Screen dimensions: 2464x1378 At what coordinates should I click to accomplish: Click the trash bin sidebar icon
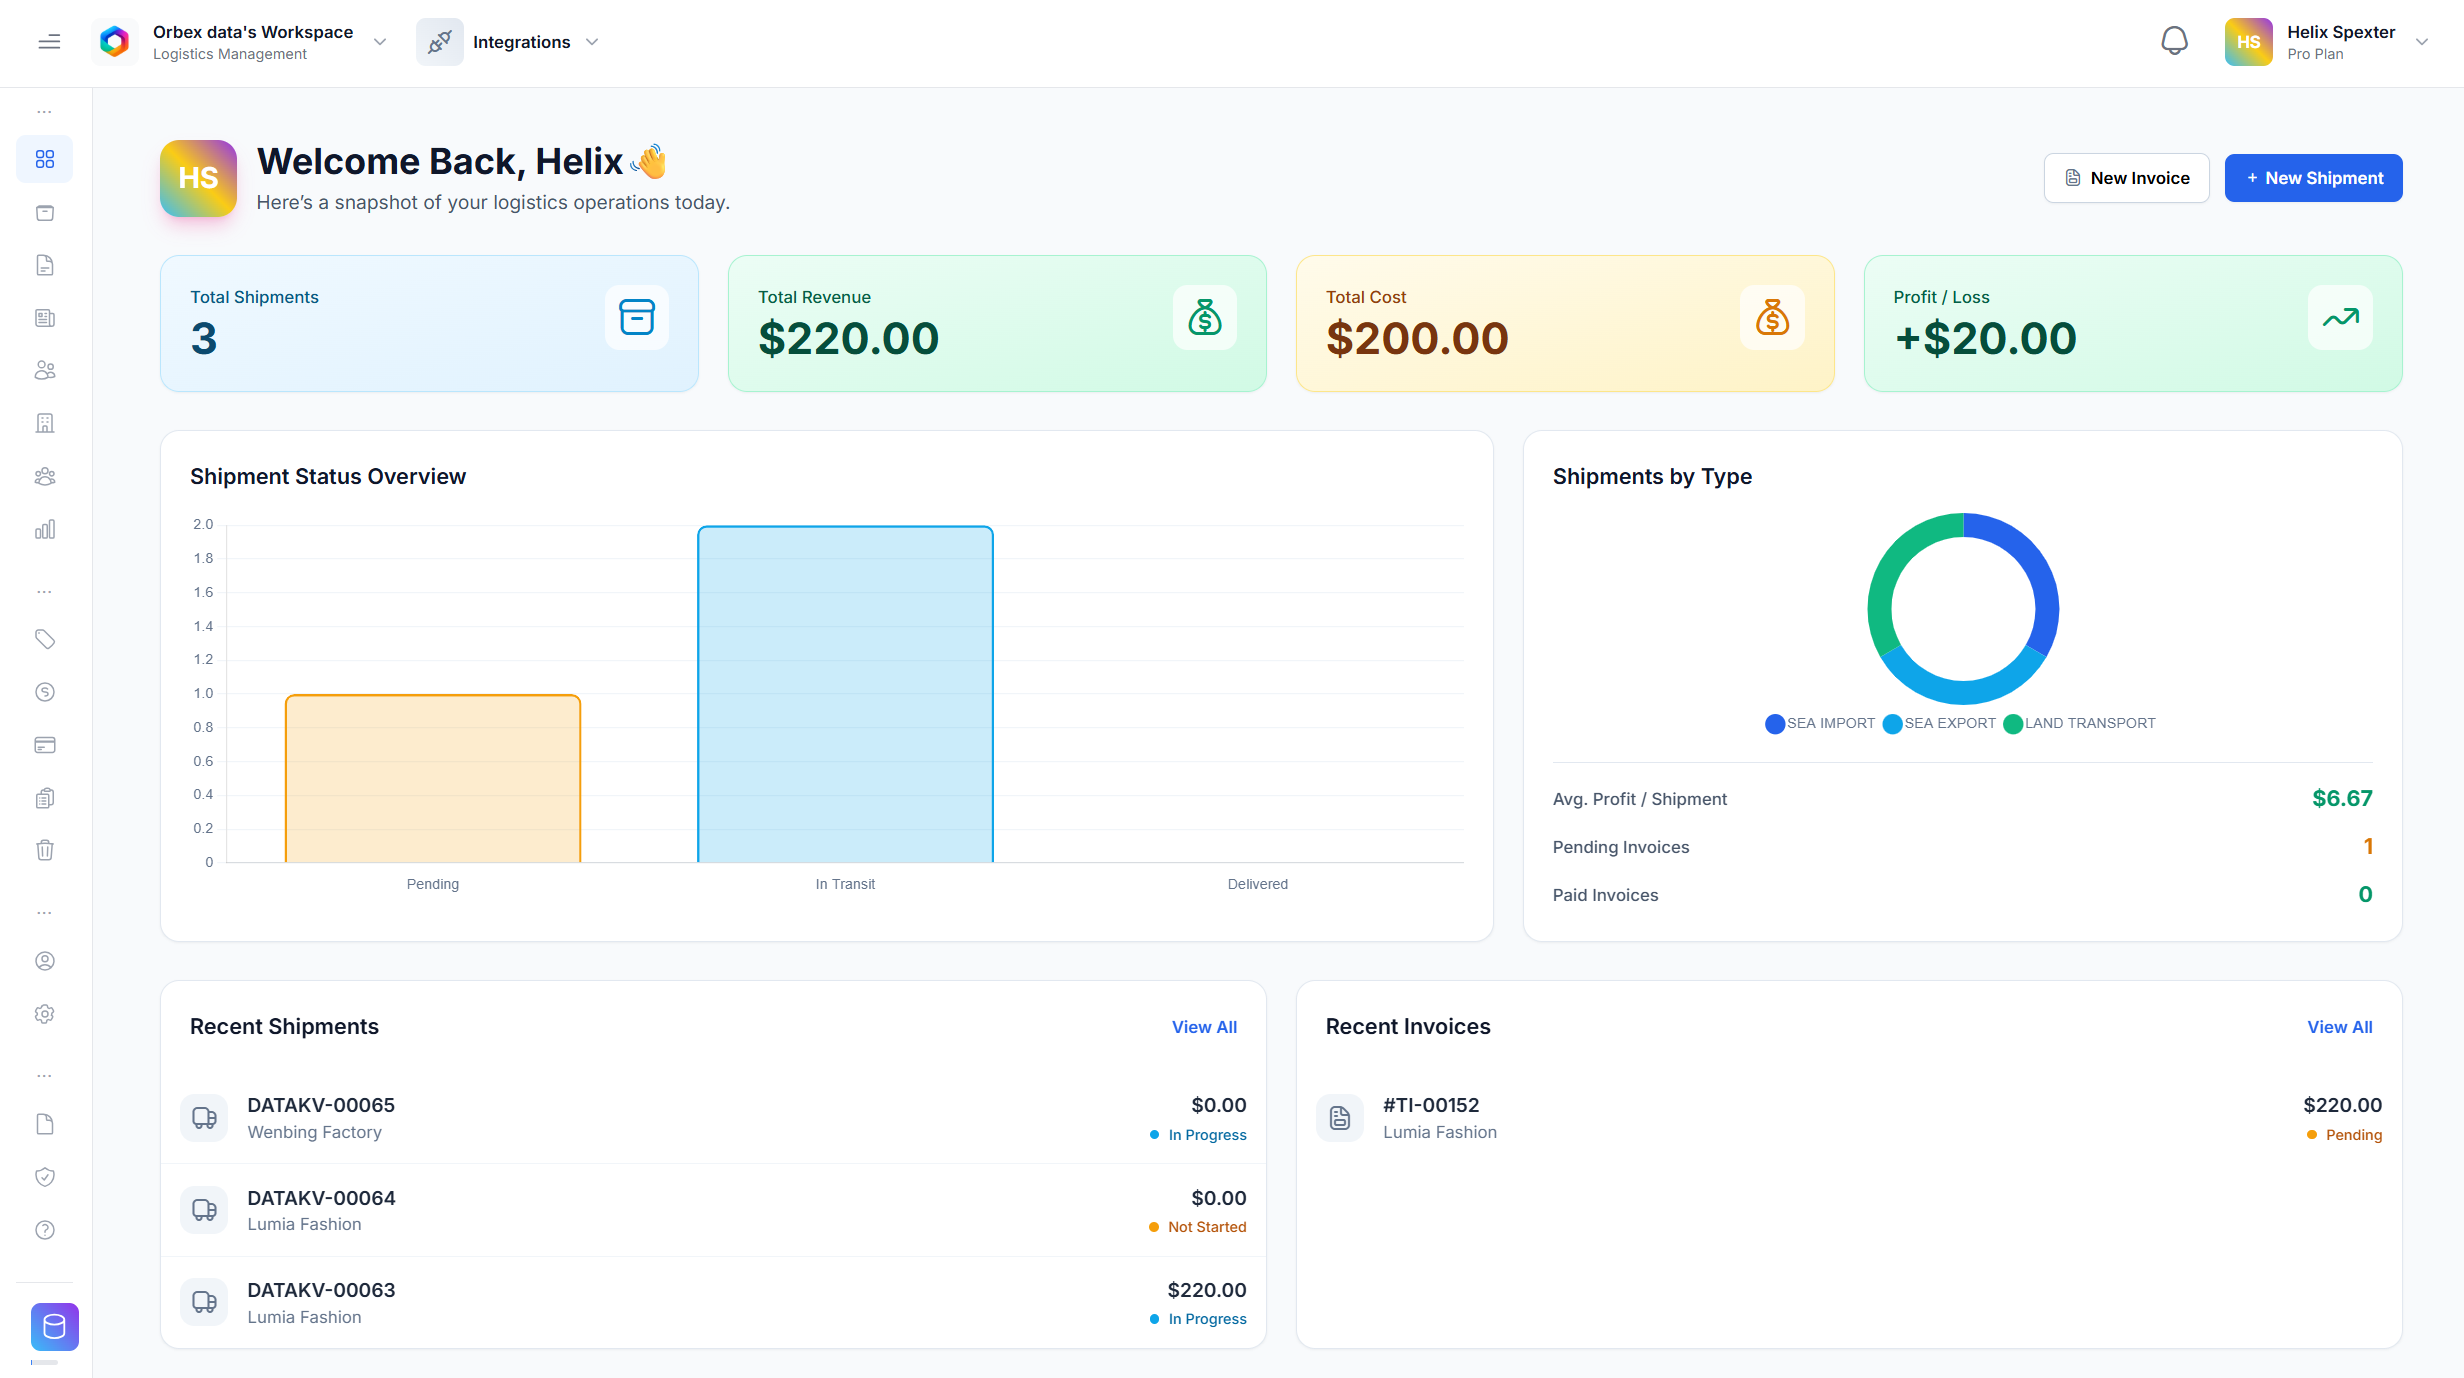45,850
